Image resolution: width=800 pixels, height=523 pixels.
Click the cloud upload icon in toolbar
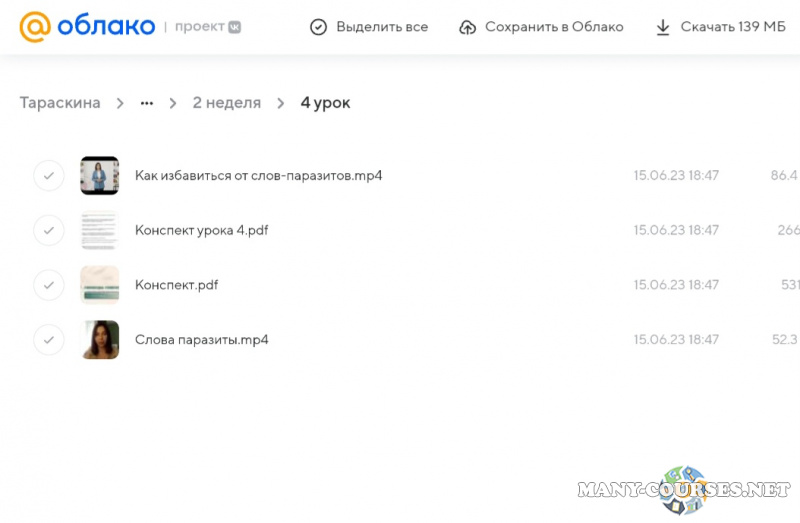(x=467, y=27)
